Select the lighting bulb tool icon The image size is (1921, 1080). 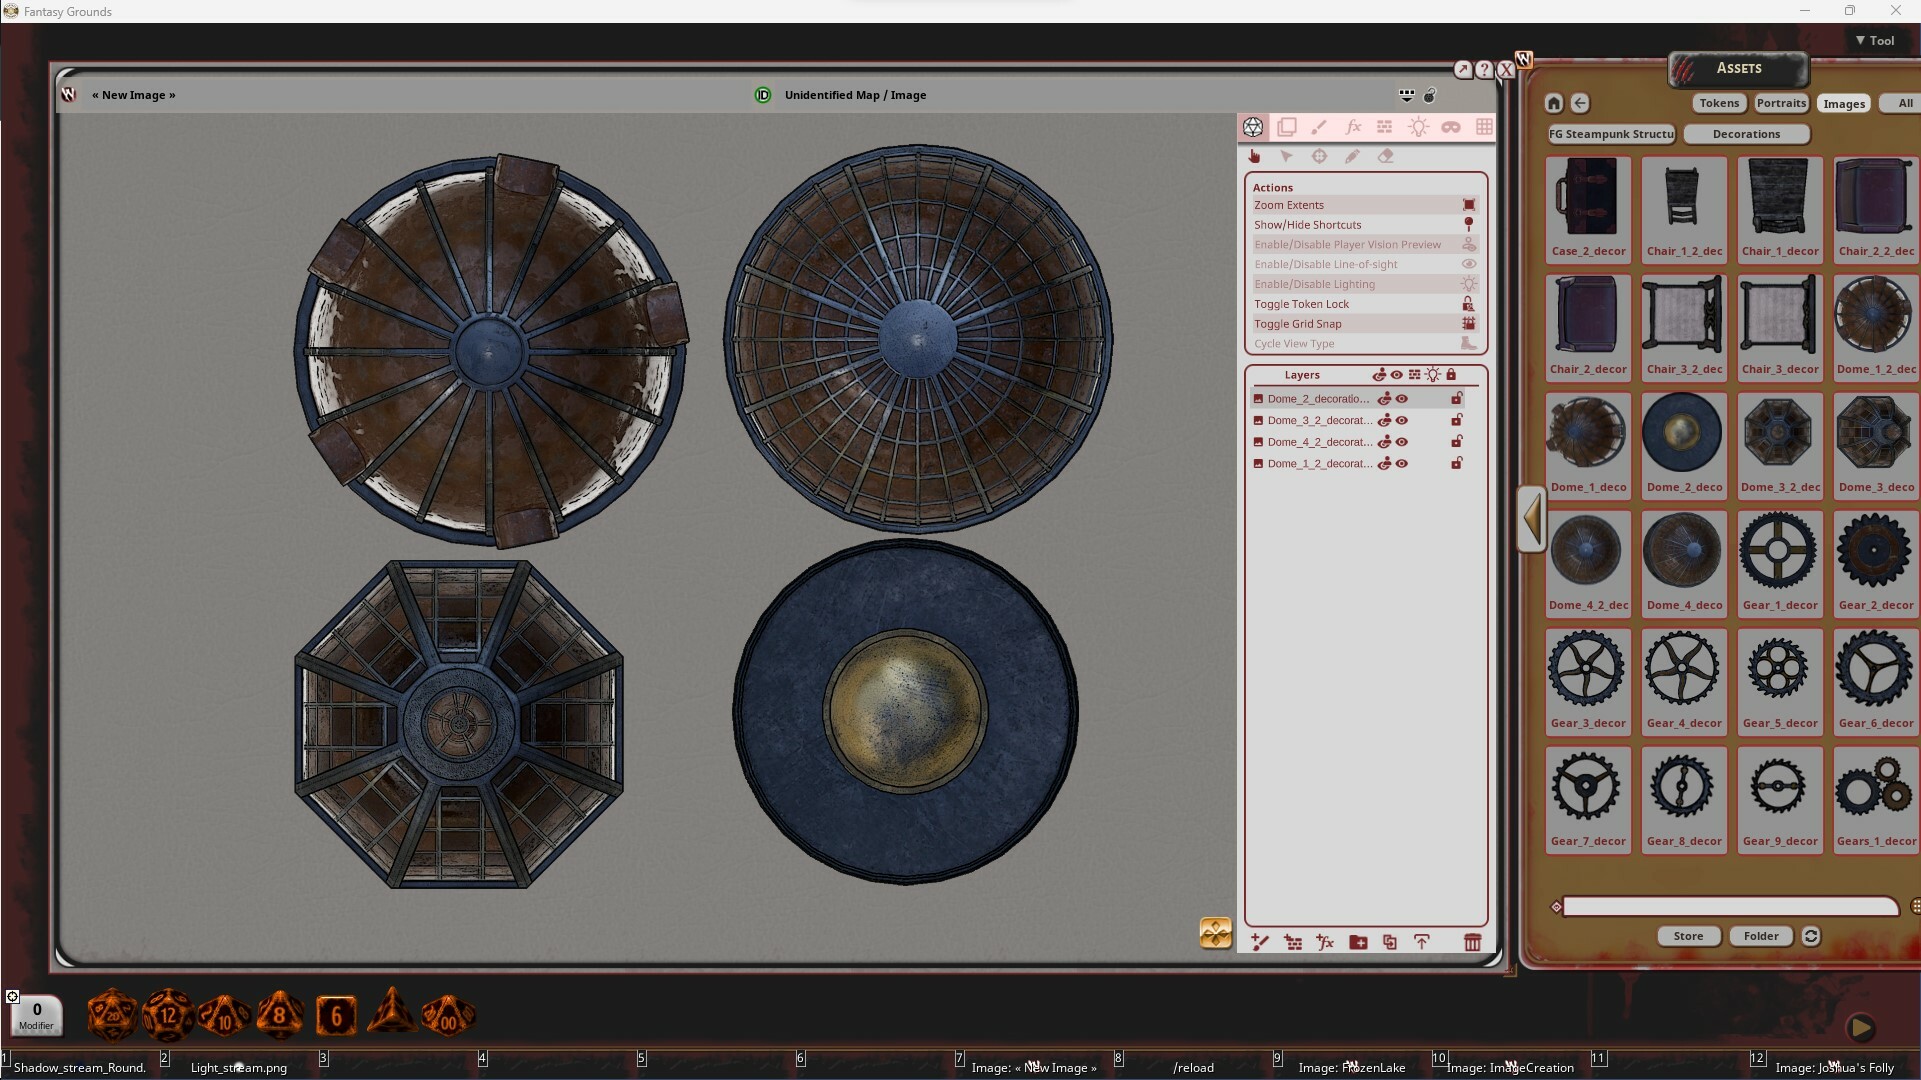[x=1419, y=127]
